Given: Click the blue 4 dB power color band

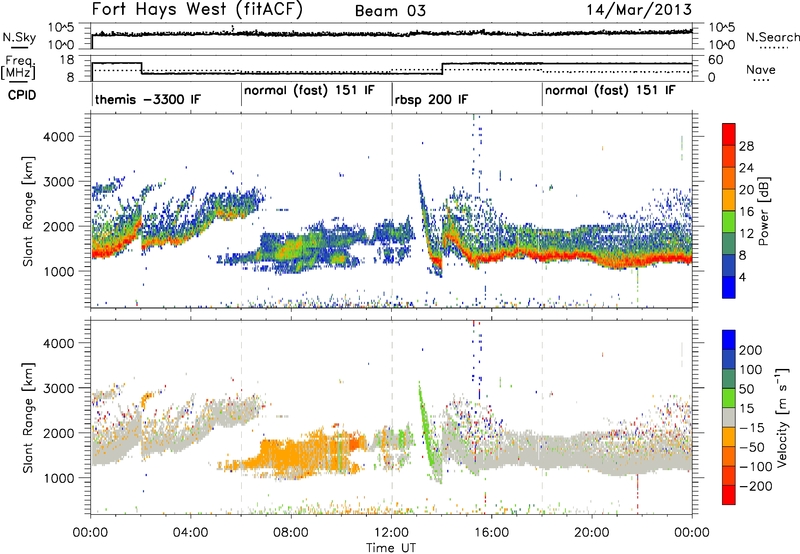Looking at the screenshot, I should click(x=729, y=287).
